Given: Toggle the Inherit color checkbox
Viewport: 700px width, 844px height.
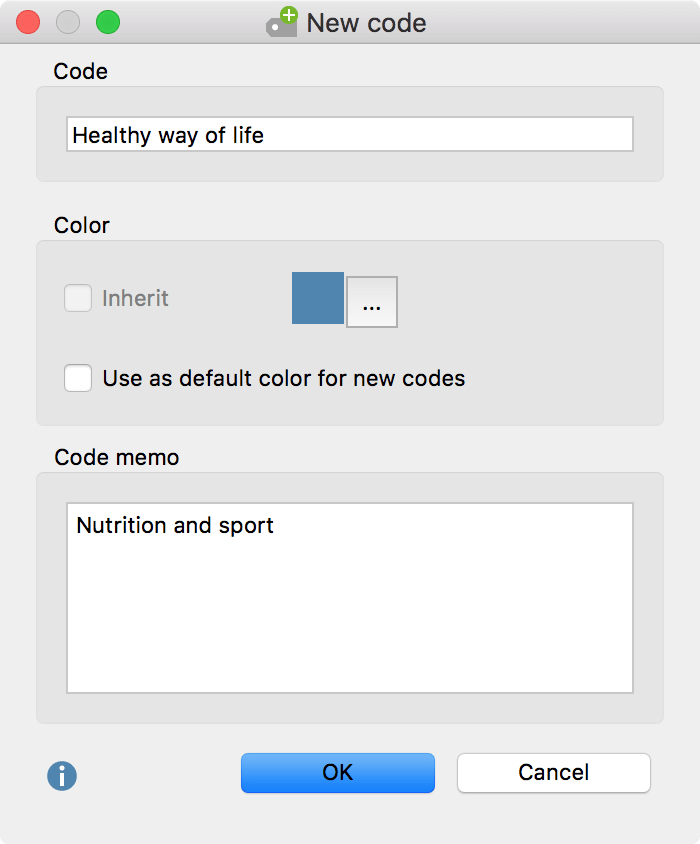Looking at the screenshot, I should tap(78, 298).
